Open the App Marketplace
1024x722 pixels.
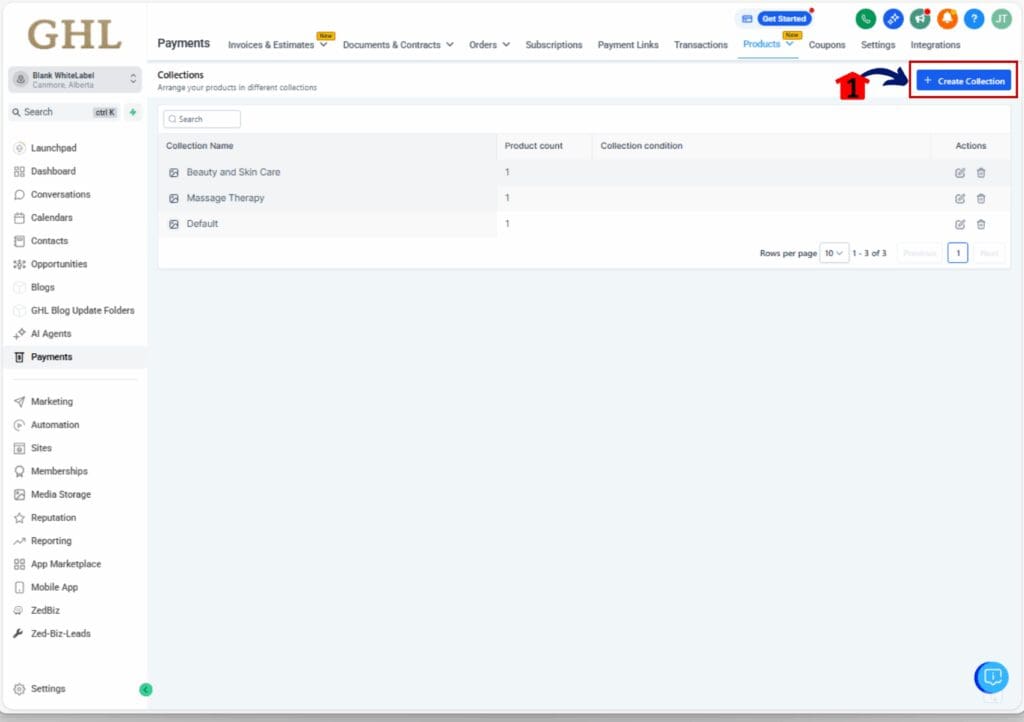(66, 563)
